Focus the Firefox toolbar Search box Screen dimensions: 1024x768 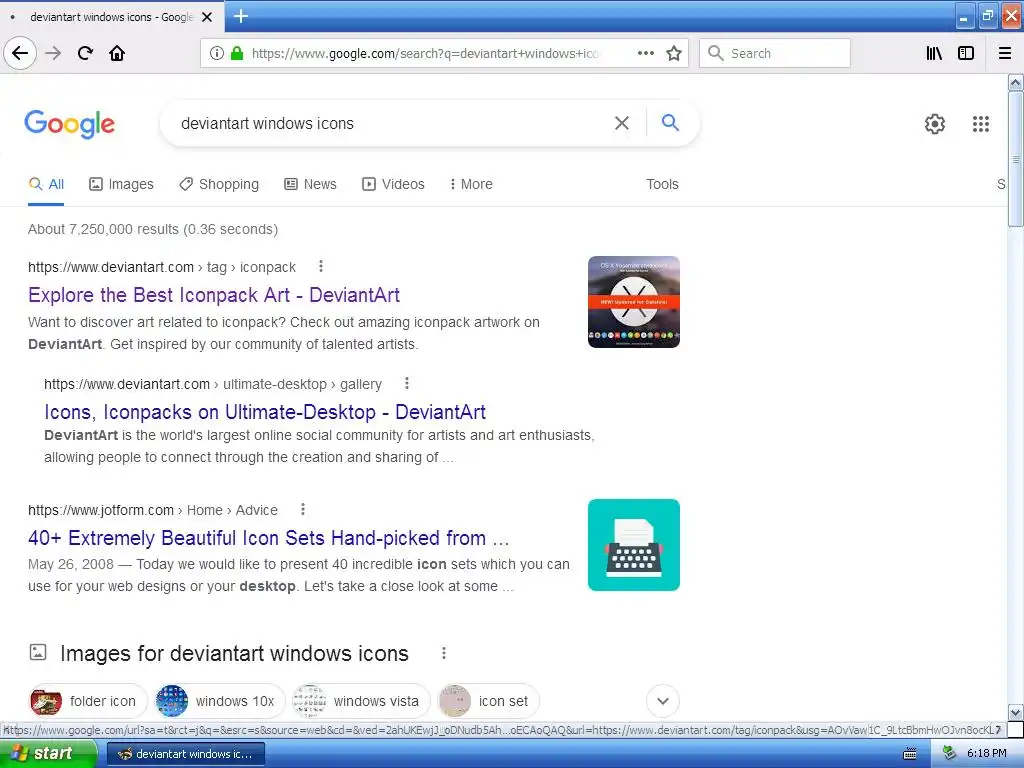pos(775,54)
